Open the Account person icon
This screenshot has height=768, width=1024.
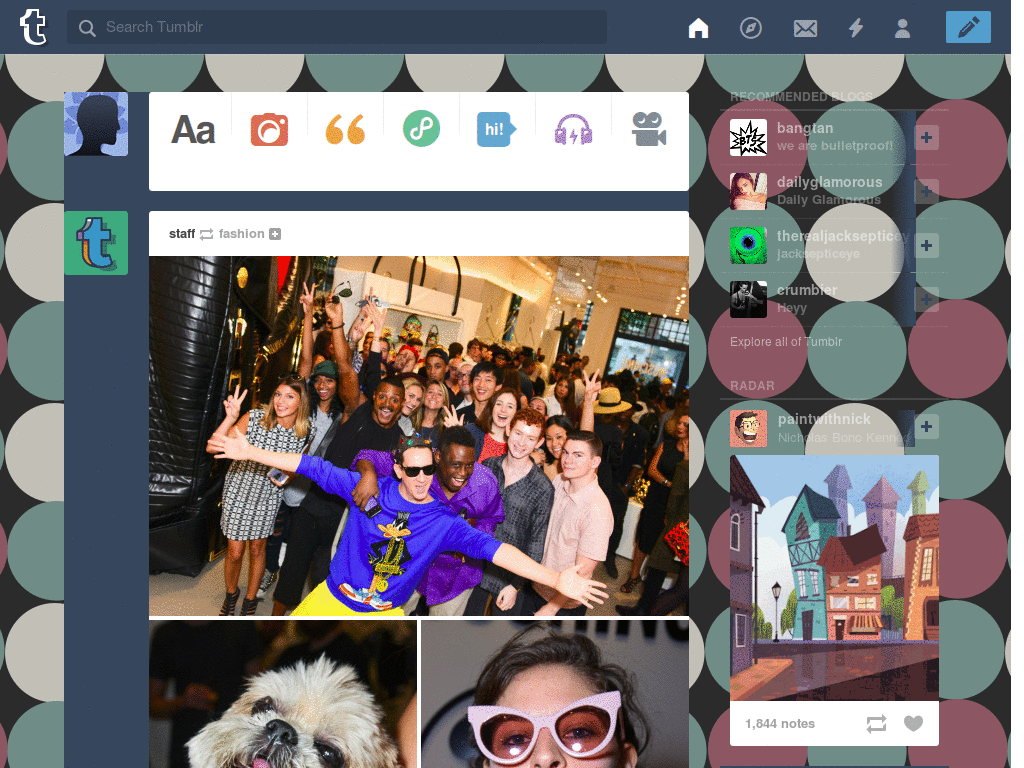(903, 28)
